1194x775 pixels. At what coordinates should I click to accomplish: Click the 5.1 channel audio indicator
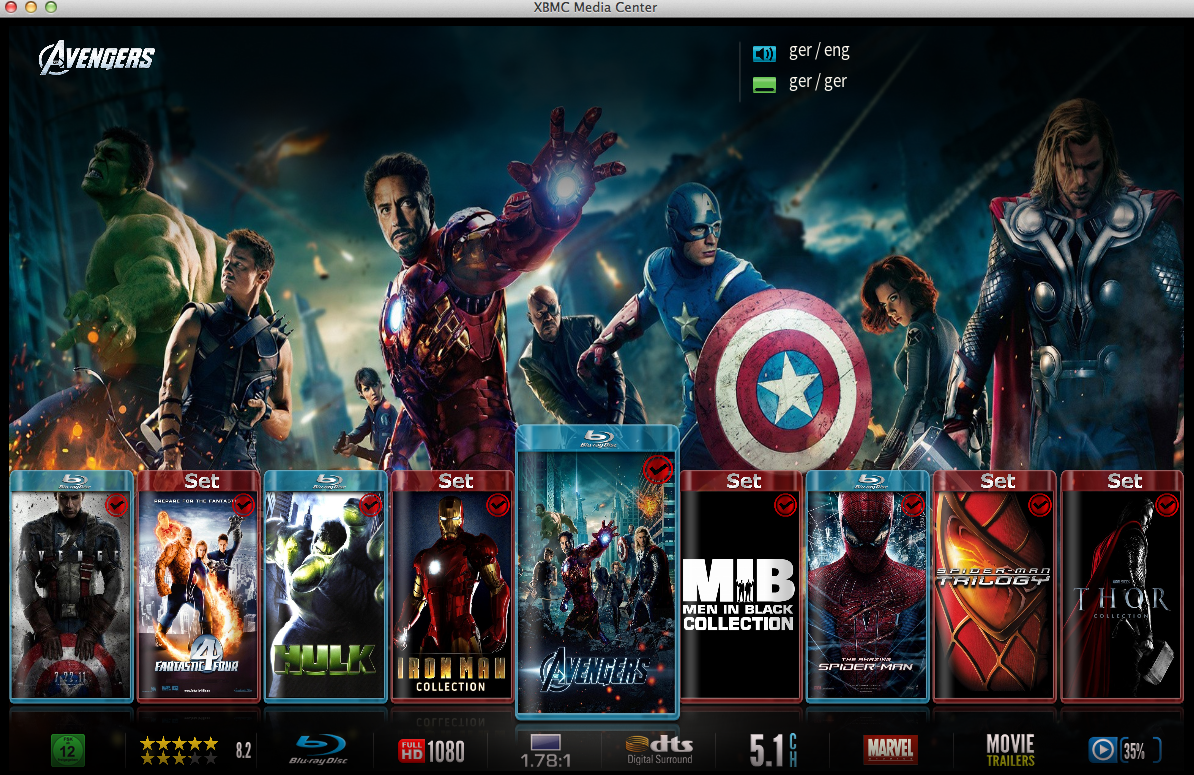(773, 750)
